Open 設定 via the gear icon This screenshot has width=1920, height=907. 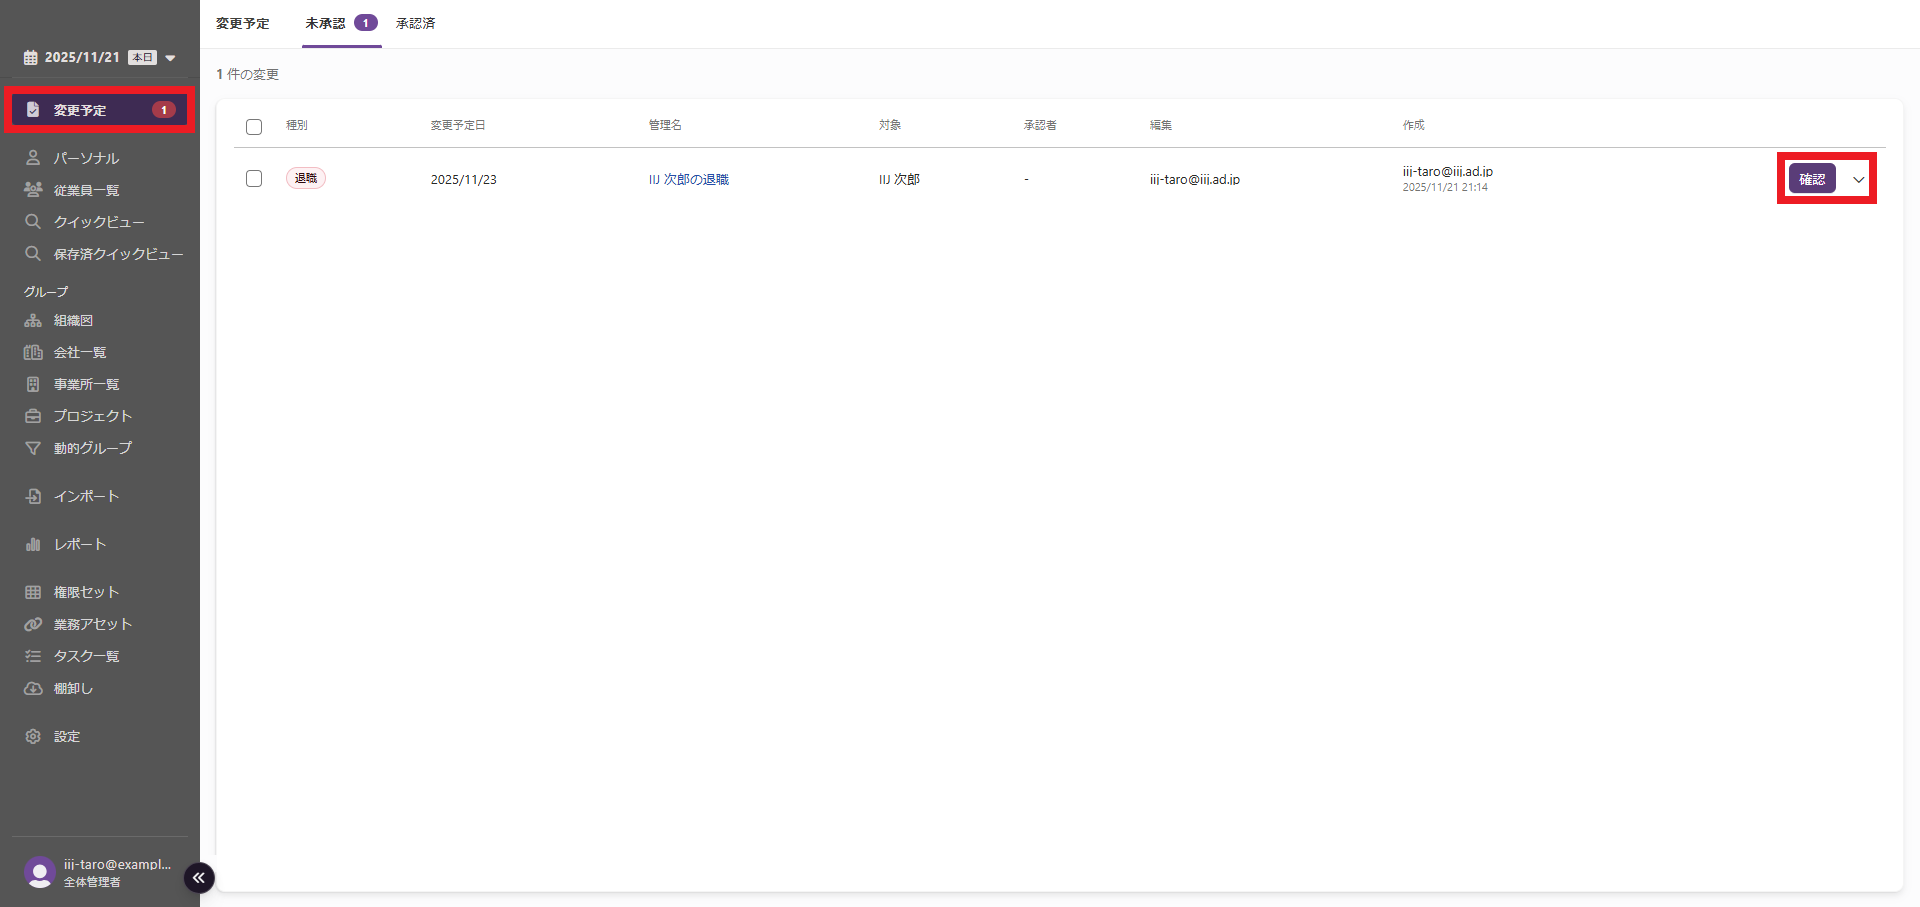(x=33, y=736)
